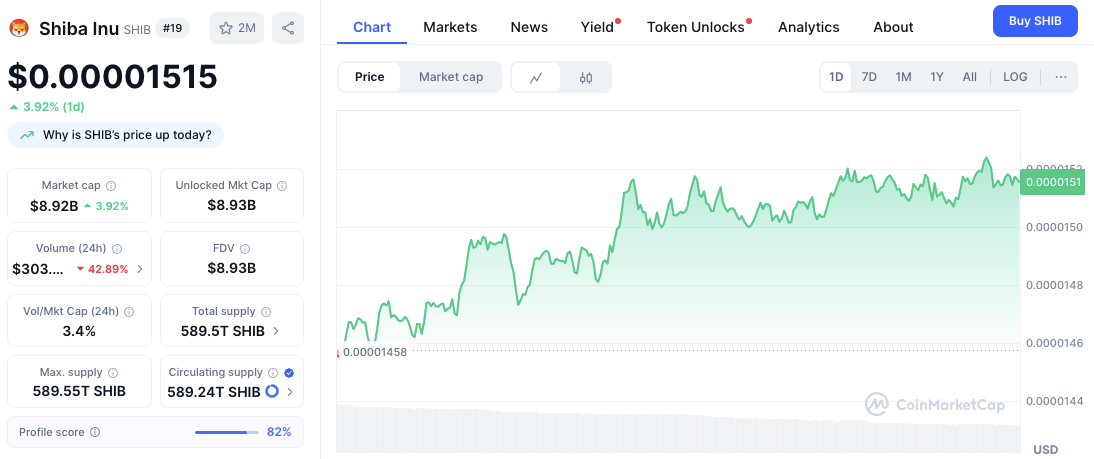Set chart range to 1M

coord(904,77)
